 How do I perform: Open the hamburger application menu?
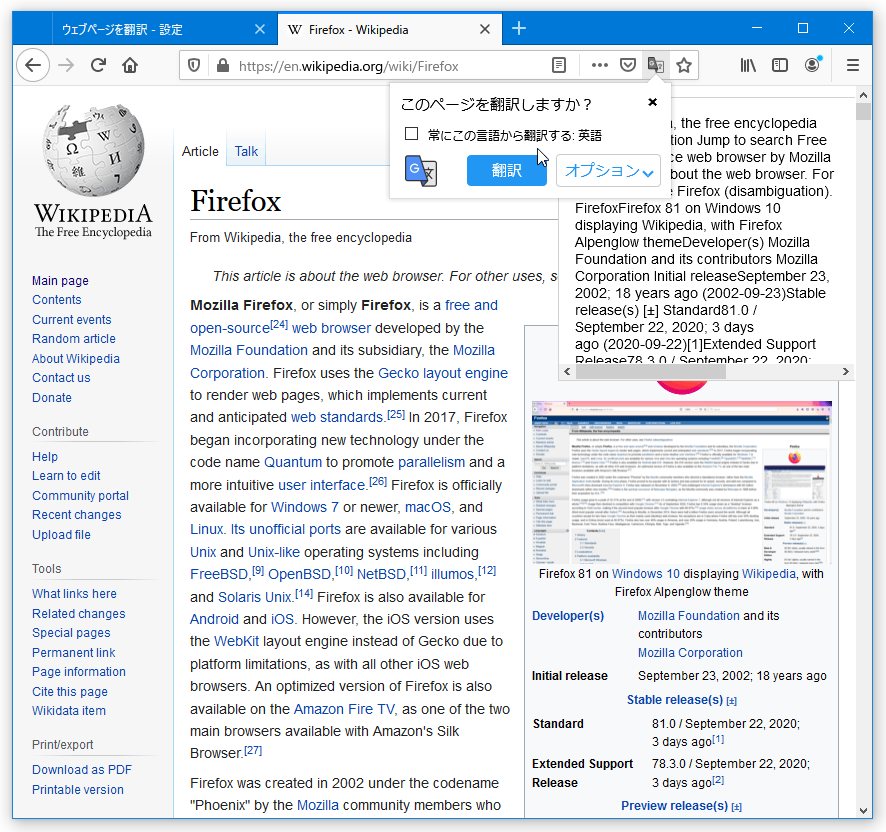pyautogui.click(x=853, y=66)
